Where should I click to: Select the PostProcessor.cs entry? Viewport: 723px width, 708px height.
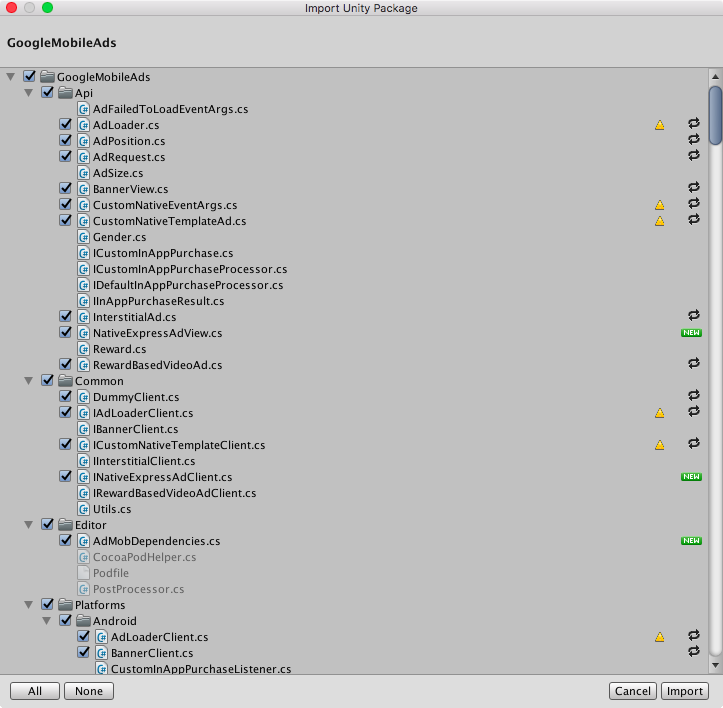[354, 589]
